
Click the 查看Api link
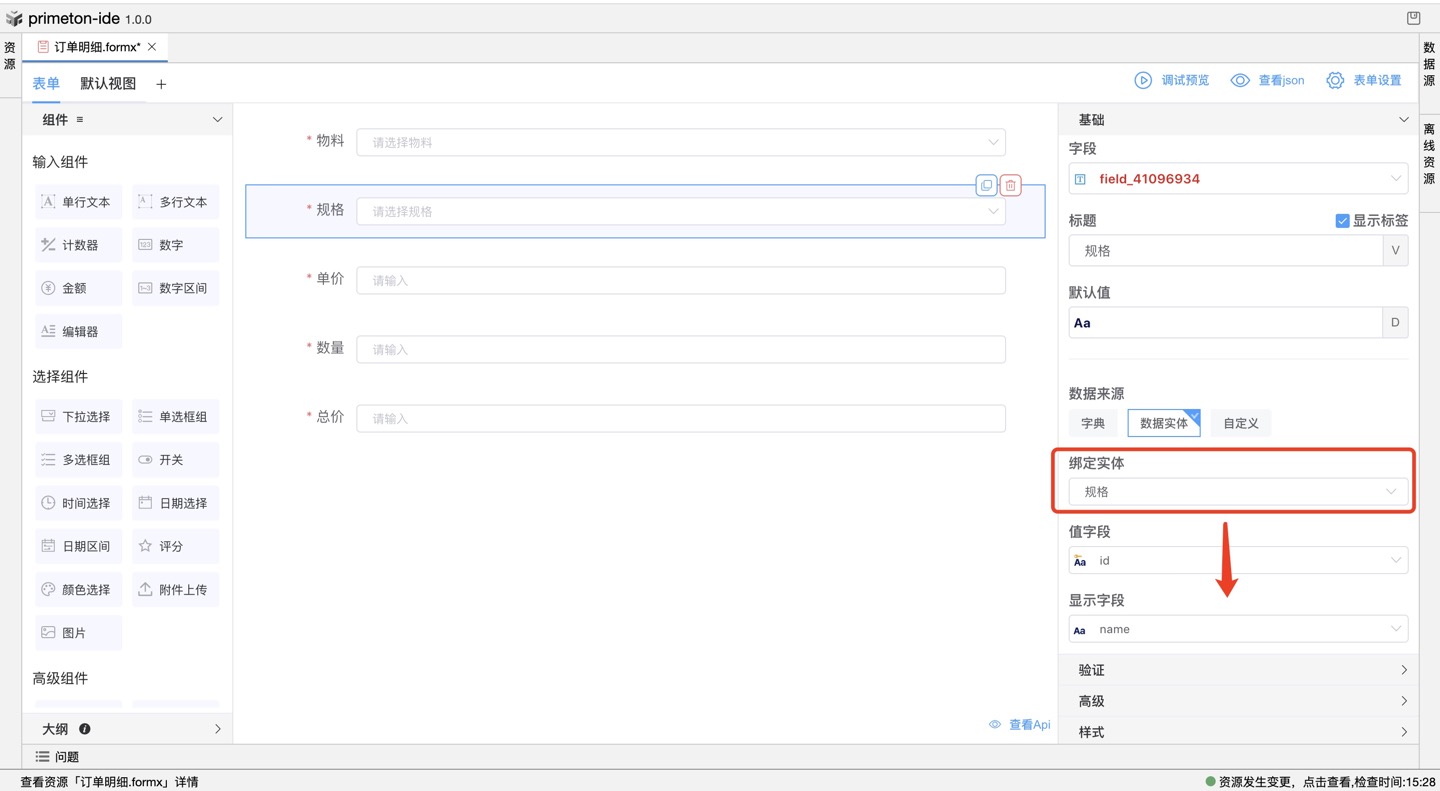pyautogui.click(x=1020, y=725)
